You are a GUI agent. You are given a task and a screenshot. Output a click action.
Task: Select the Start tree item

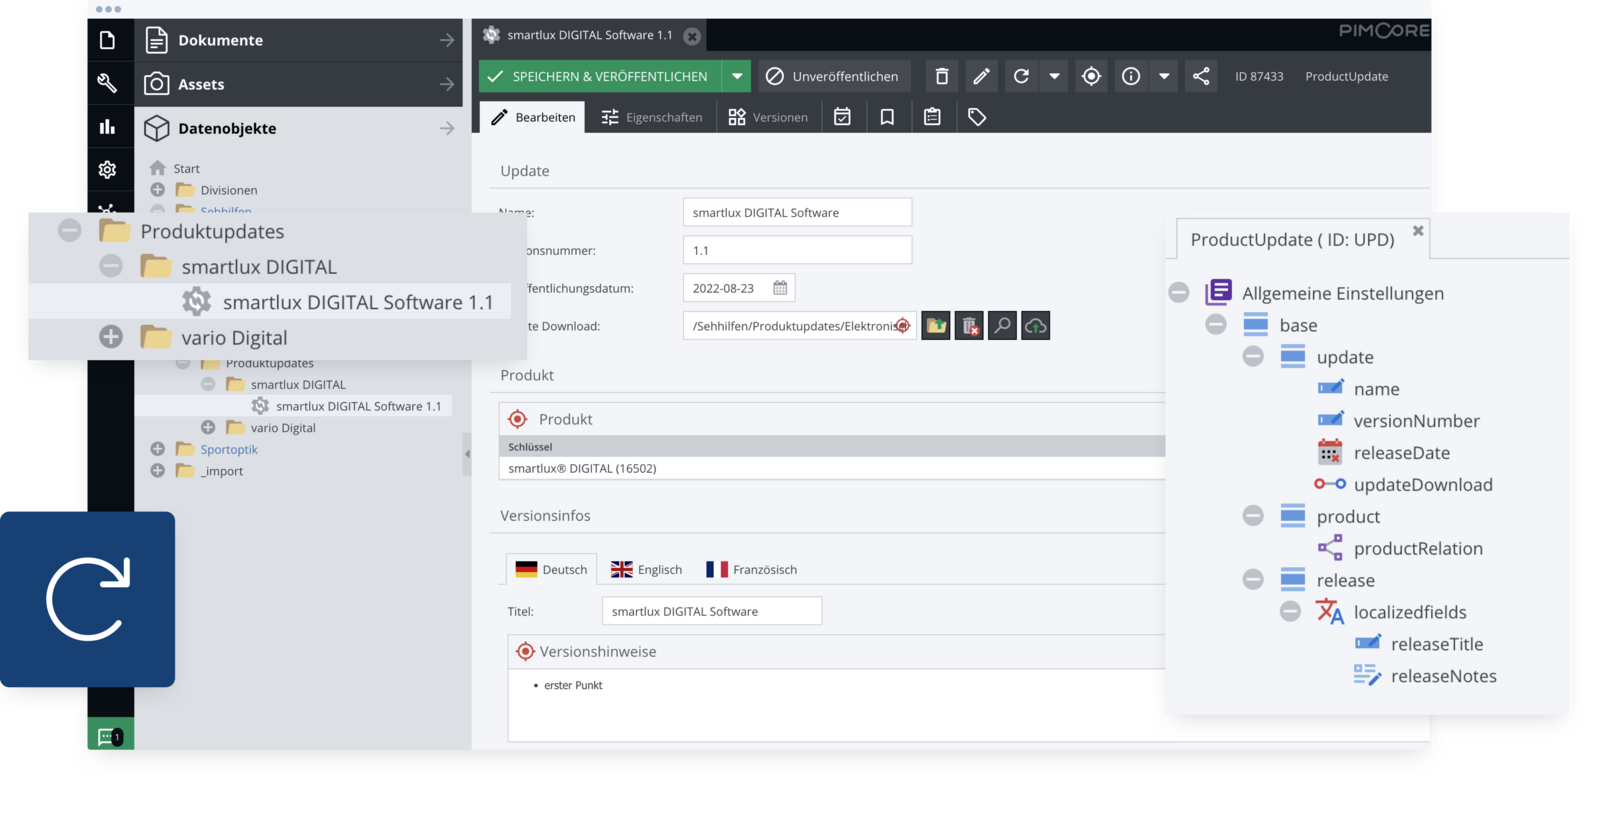187,168
